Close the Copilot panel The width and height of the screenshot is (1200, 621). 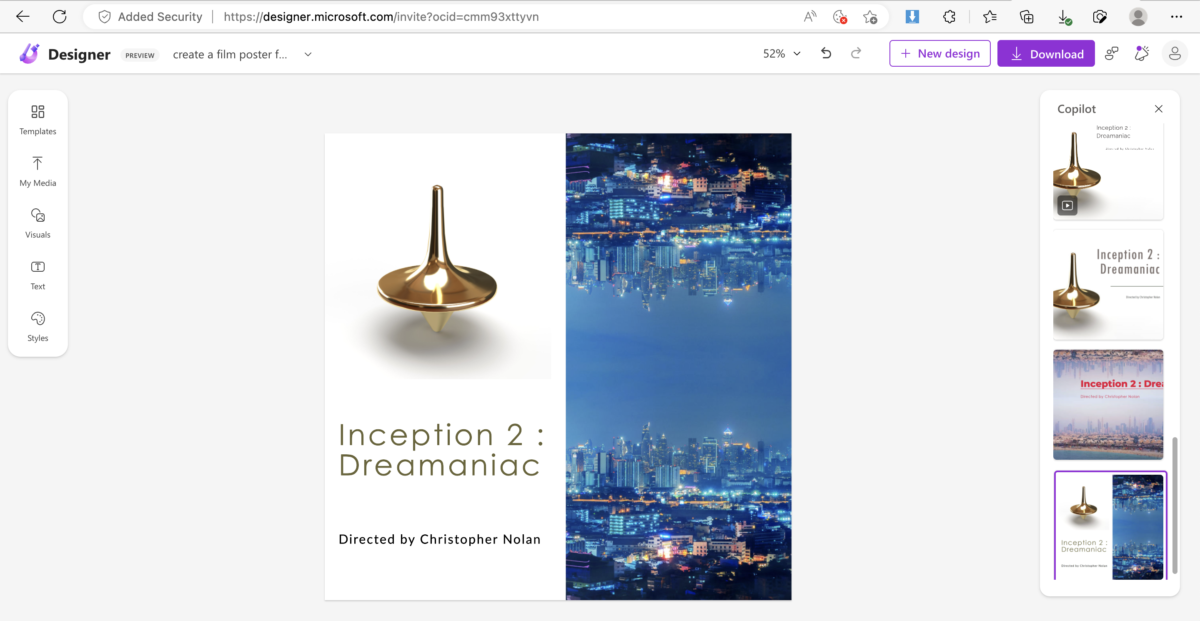[x=1159, y=109]
